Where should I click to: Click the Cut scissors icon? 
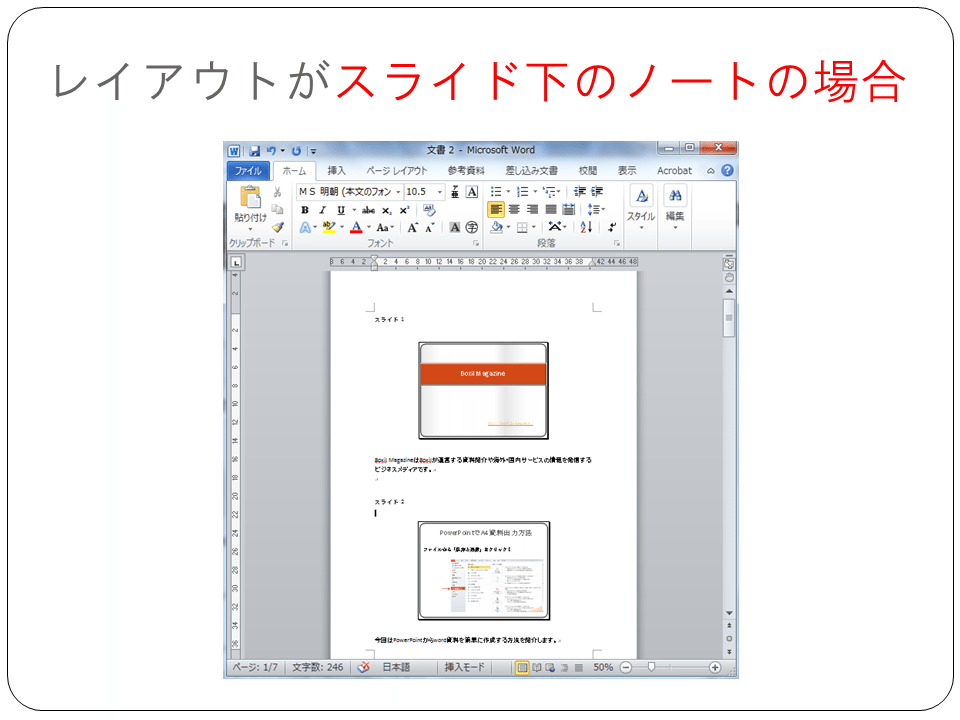[x=278, y=192]
